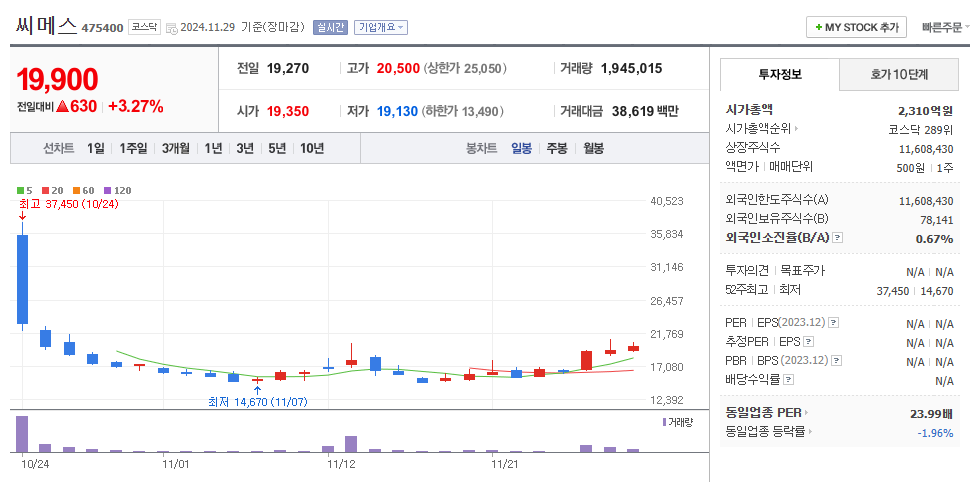Viewport: 978px width, 482px height.
Task: Click the 코스닥 market badge
Action: pos(145,27)
